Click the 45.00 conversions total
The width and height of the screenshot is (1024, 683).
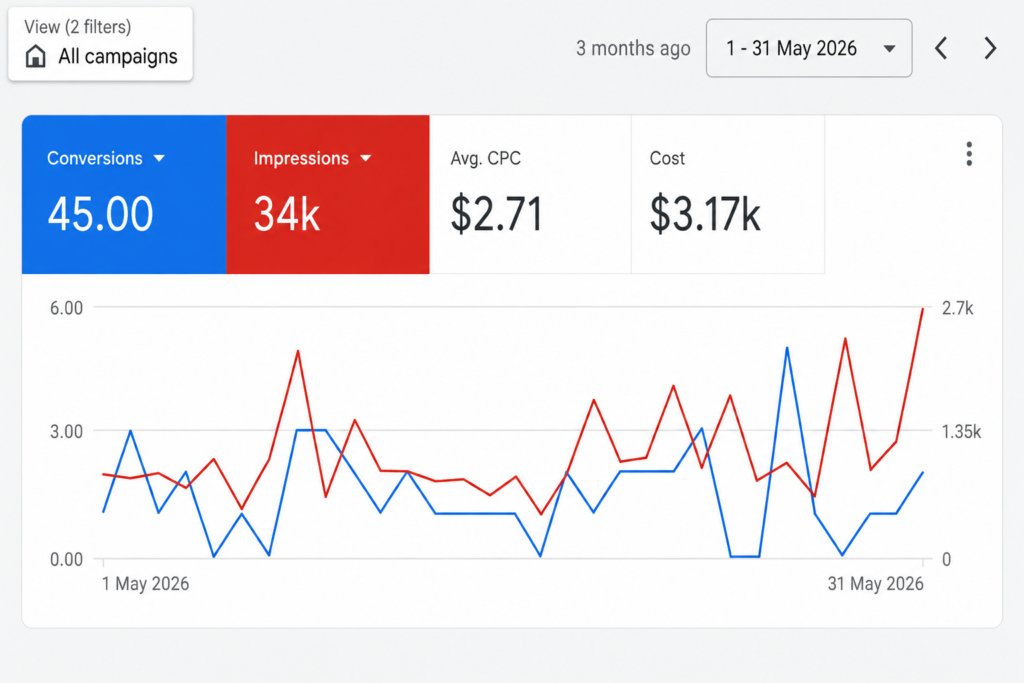101,214
